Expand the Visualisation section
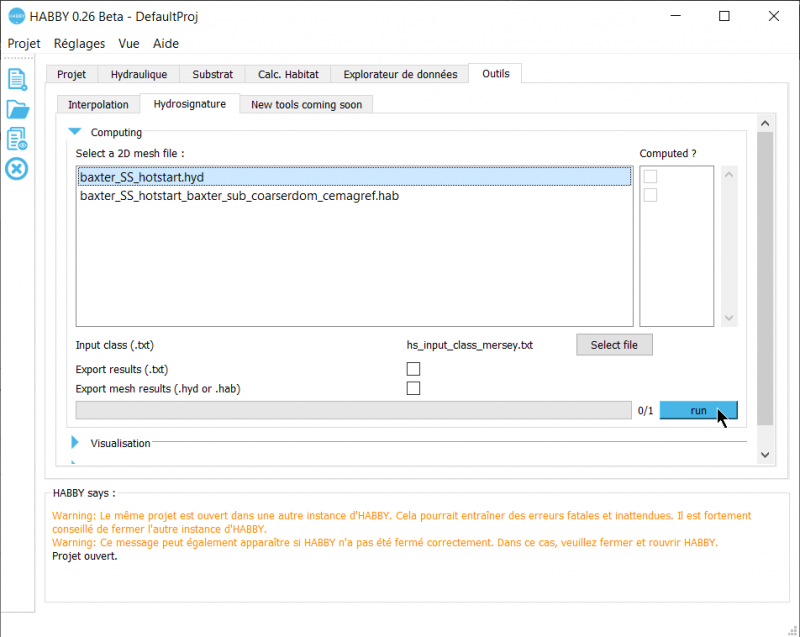Screen dimensions: 800x637 [x=74, y=443]
